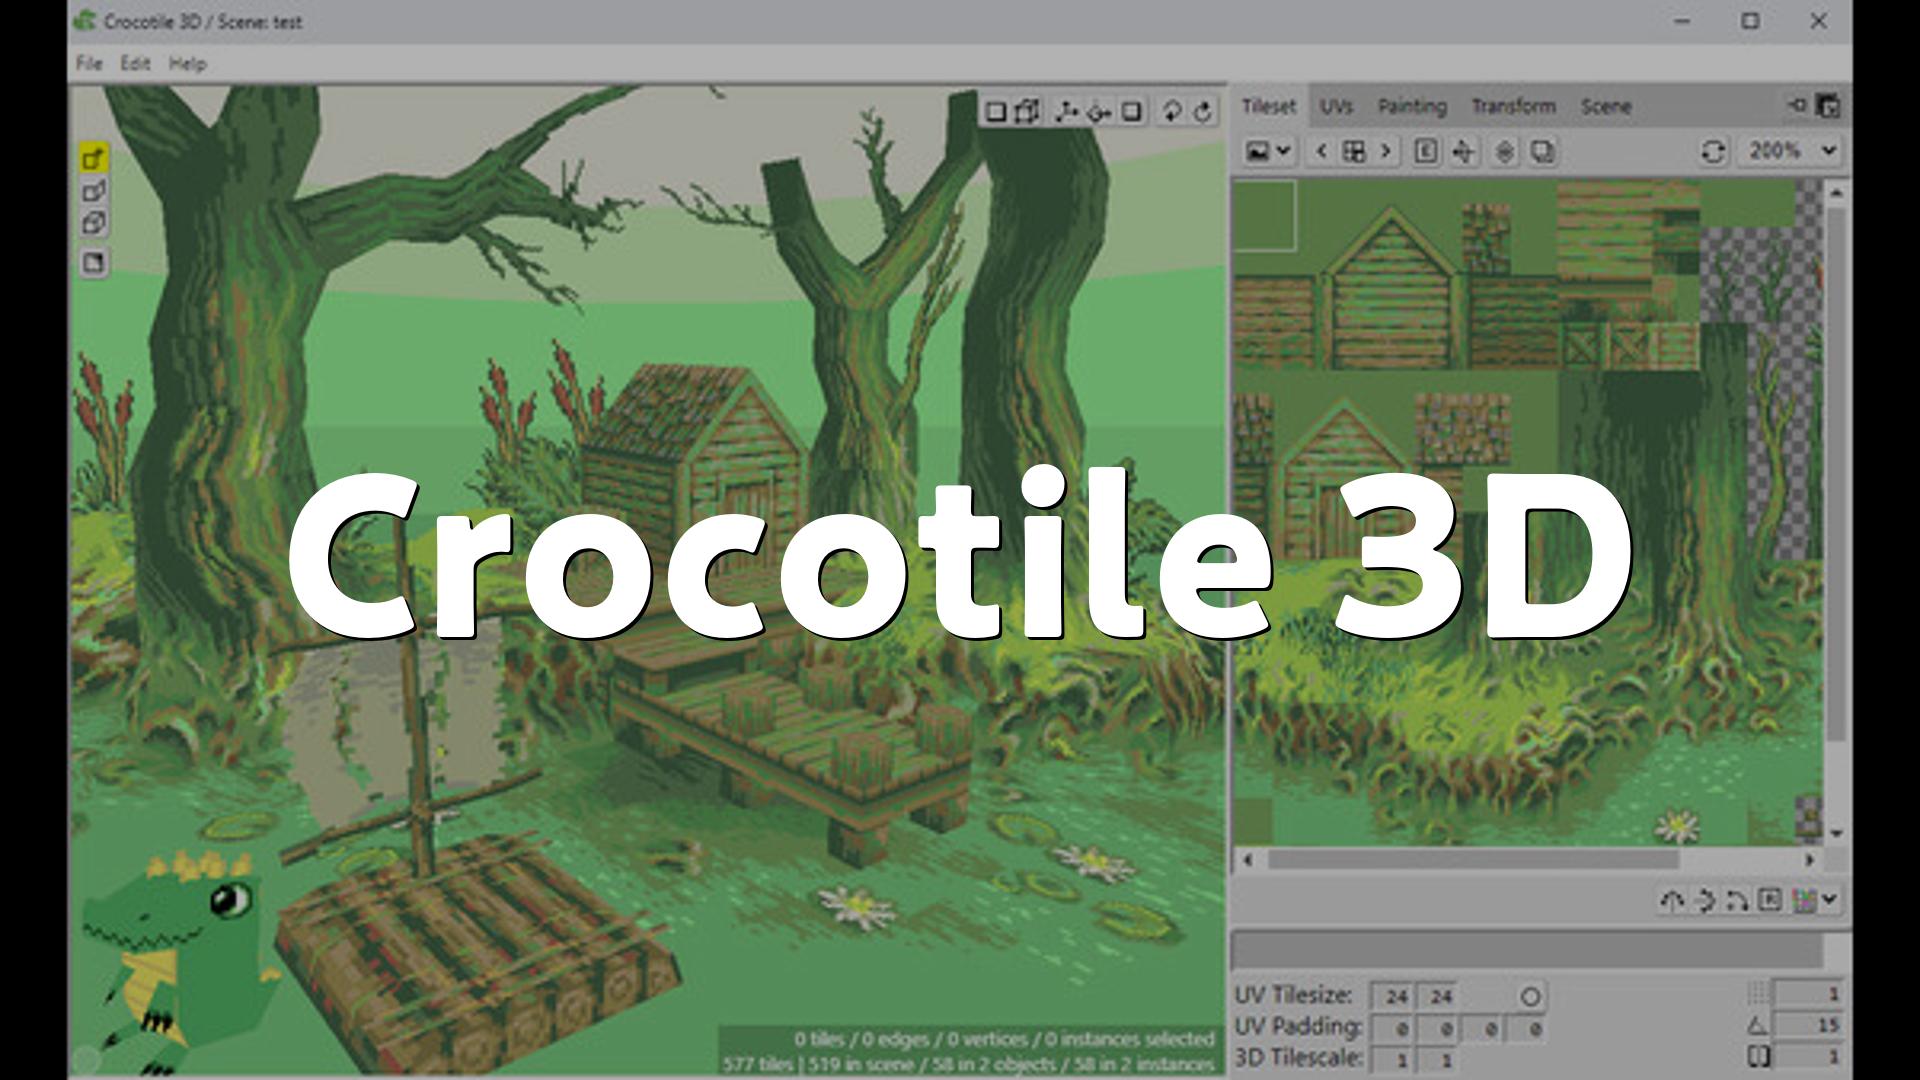Image resolution: width=1920 pixels, height=1080 pixels.
Task: Toggle the circle button beside UV Tilesize
Action: click(1530, 996)
